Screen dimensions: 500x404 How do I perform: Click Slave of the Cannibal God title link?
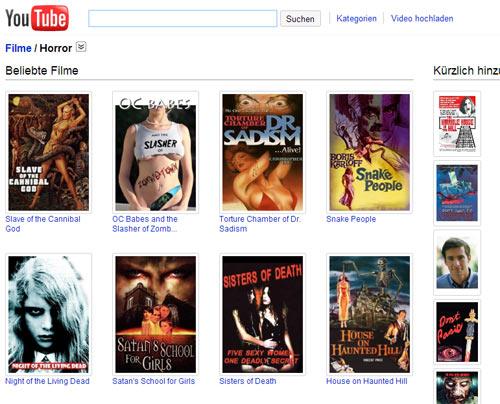pos(43,224)
